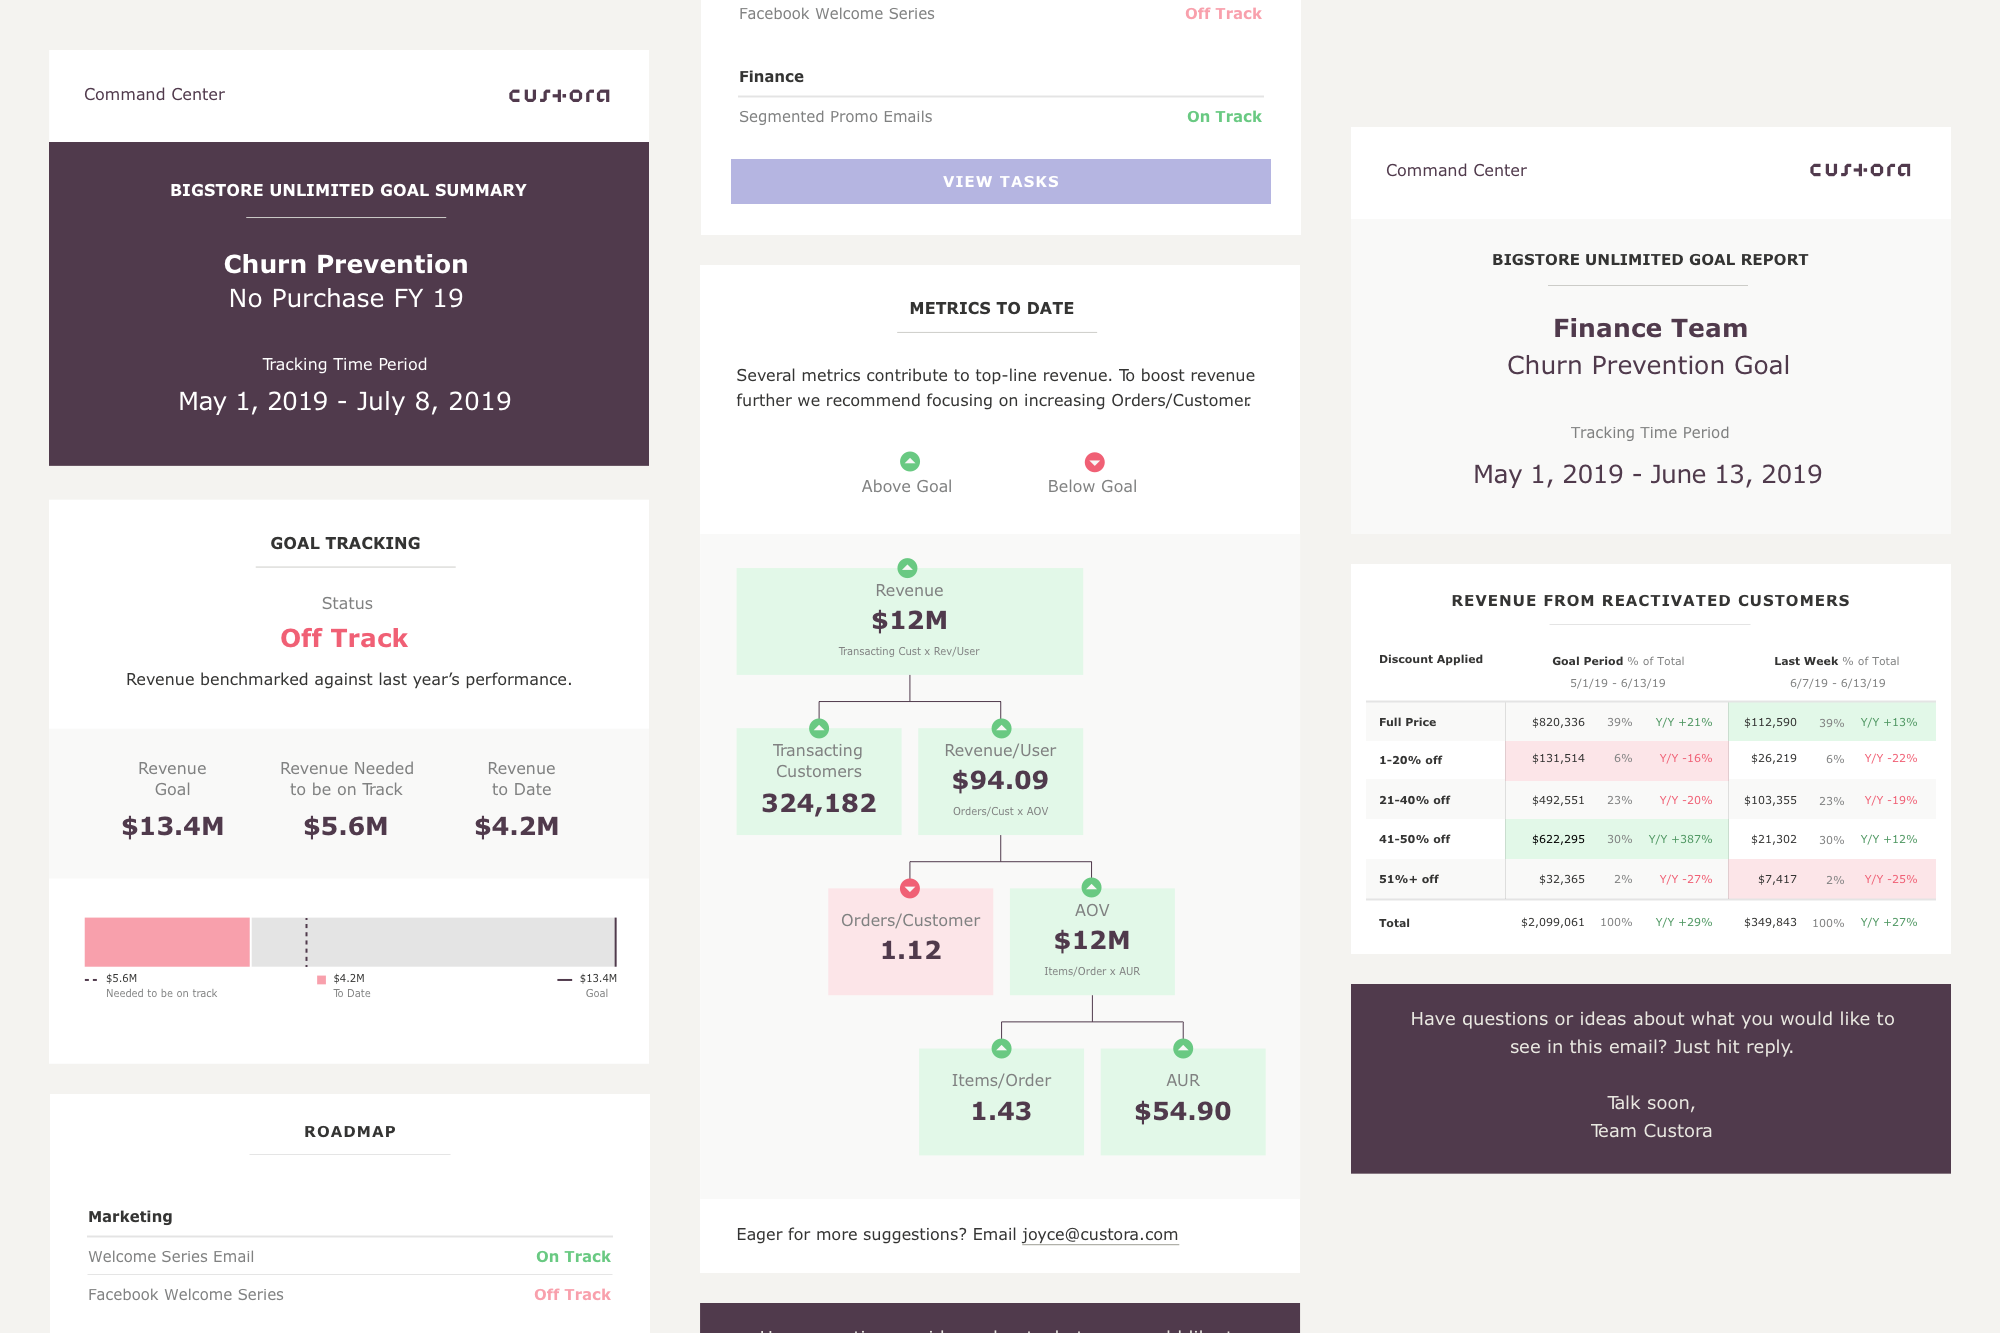Click Custora logo in Goal Report header
Screen dimensions: 2000x1333
[x=1859, y=170]
